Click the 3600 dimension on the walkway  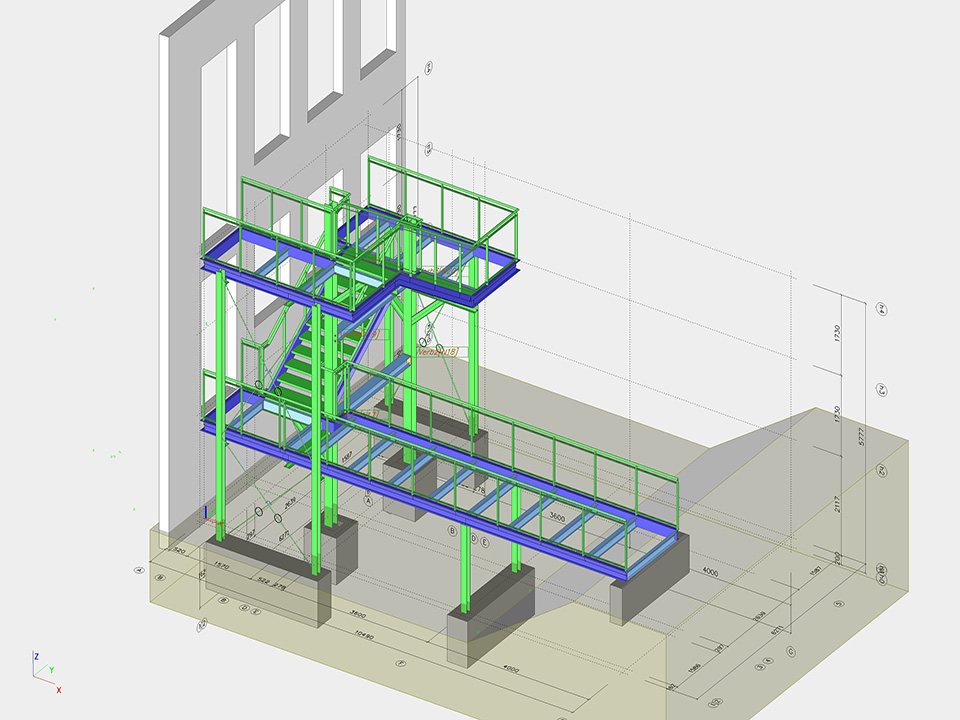(x=563, y=518)
